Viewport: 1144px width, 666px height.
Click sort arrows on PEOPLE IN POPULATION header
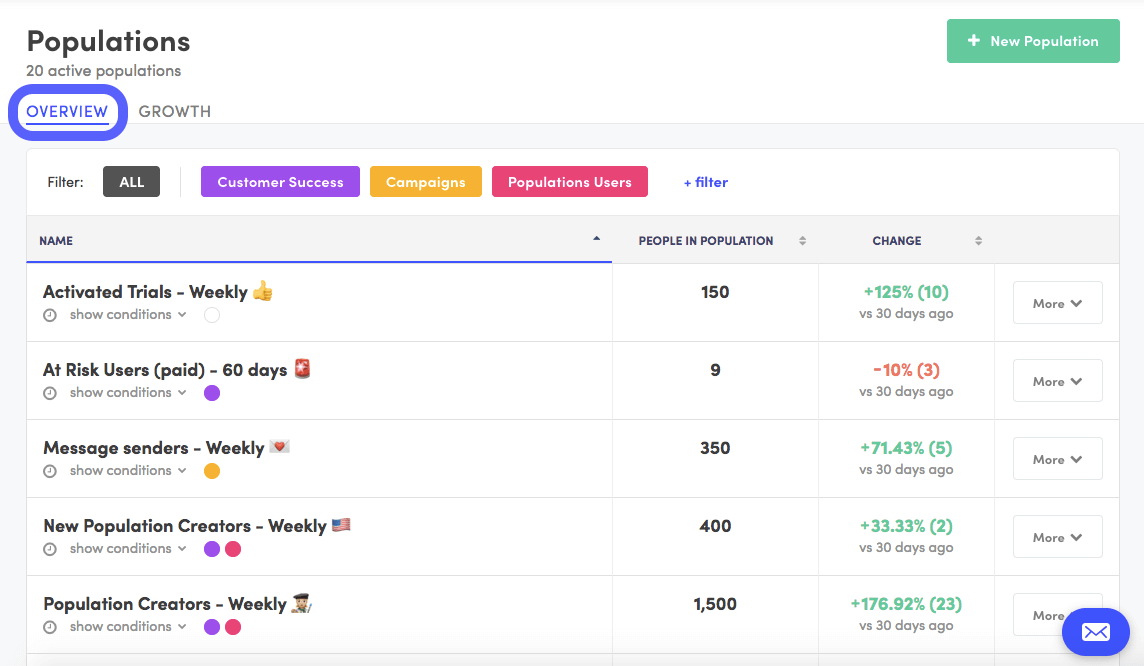click(802, 240)
